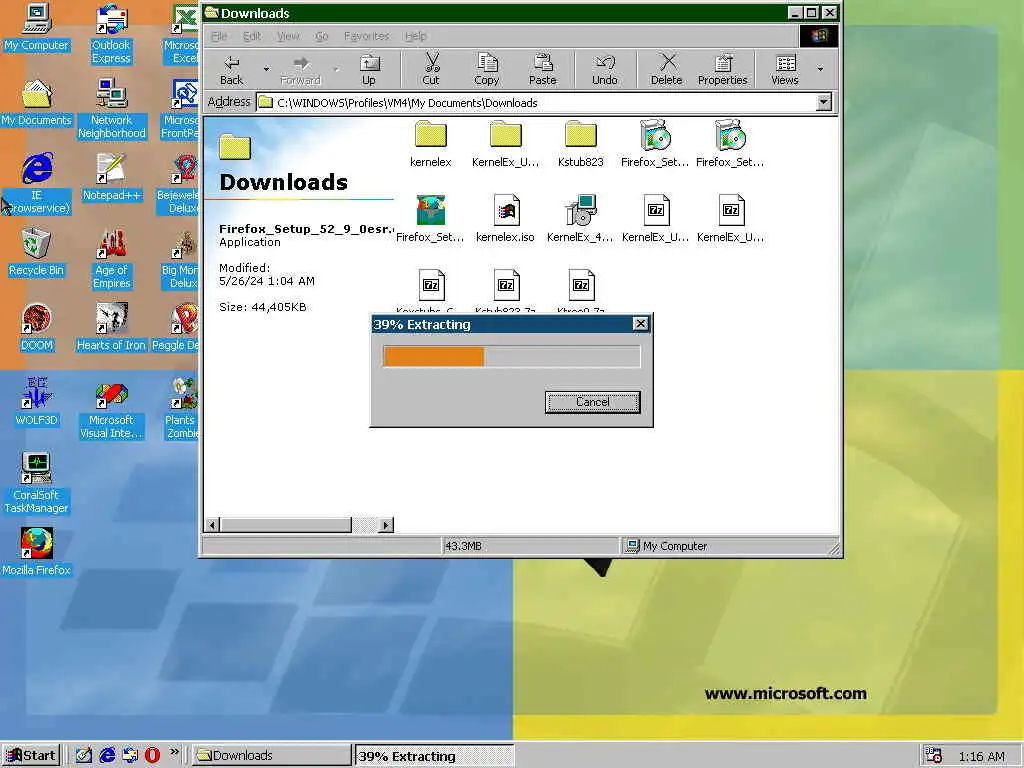
Task: Go up one folder level with Up
Action: point(369,69)
